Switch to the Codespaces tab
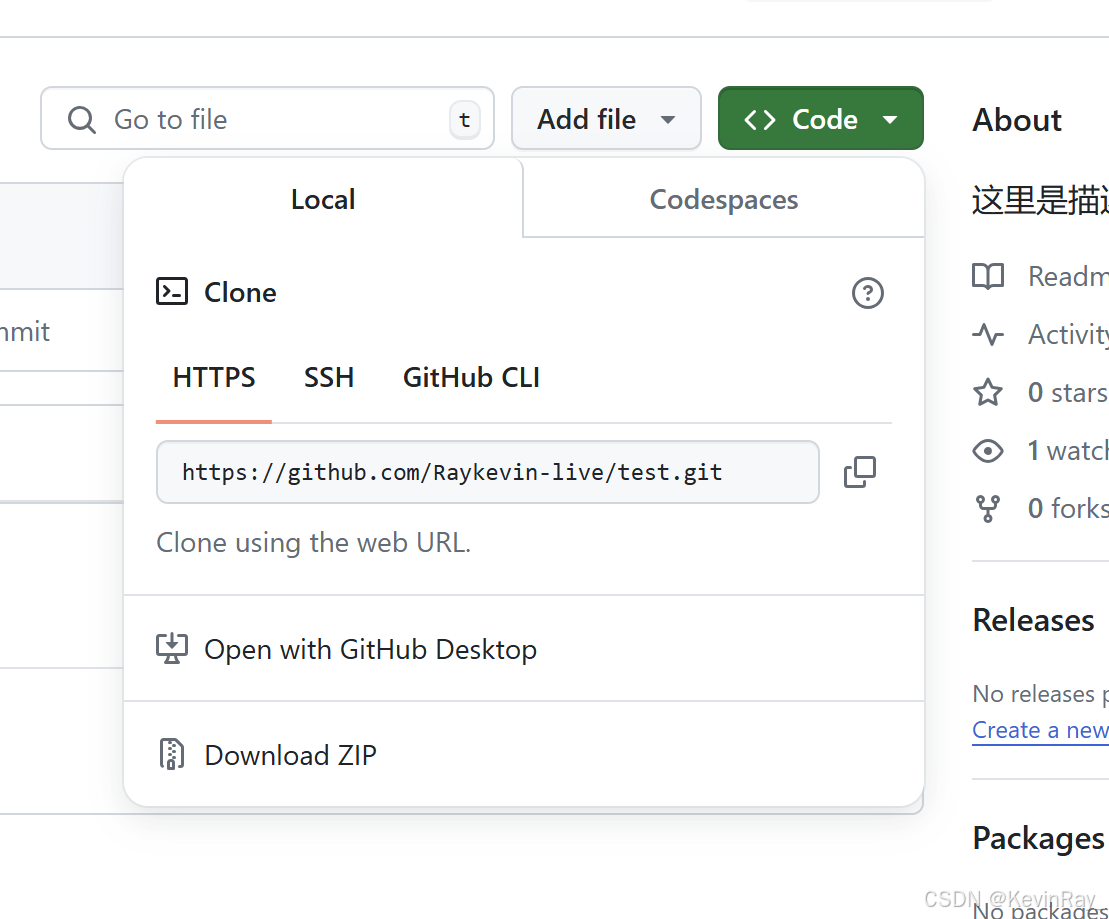 pyautogui.click(x=724, y=200)
